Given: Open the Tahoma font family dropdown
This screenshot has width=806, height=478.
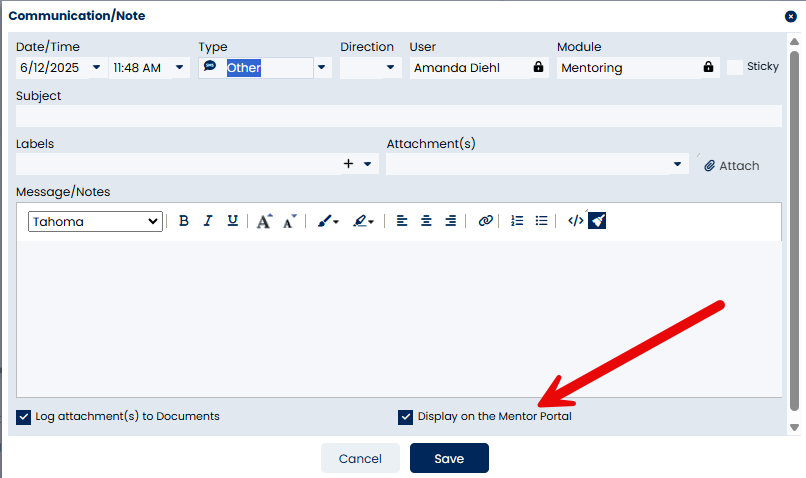Looking at the screenshot, I should click(x=95, y=222).
